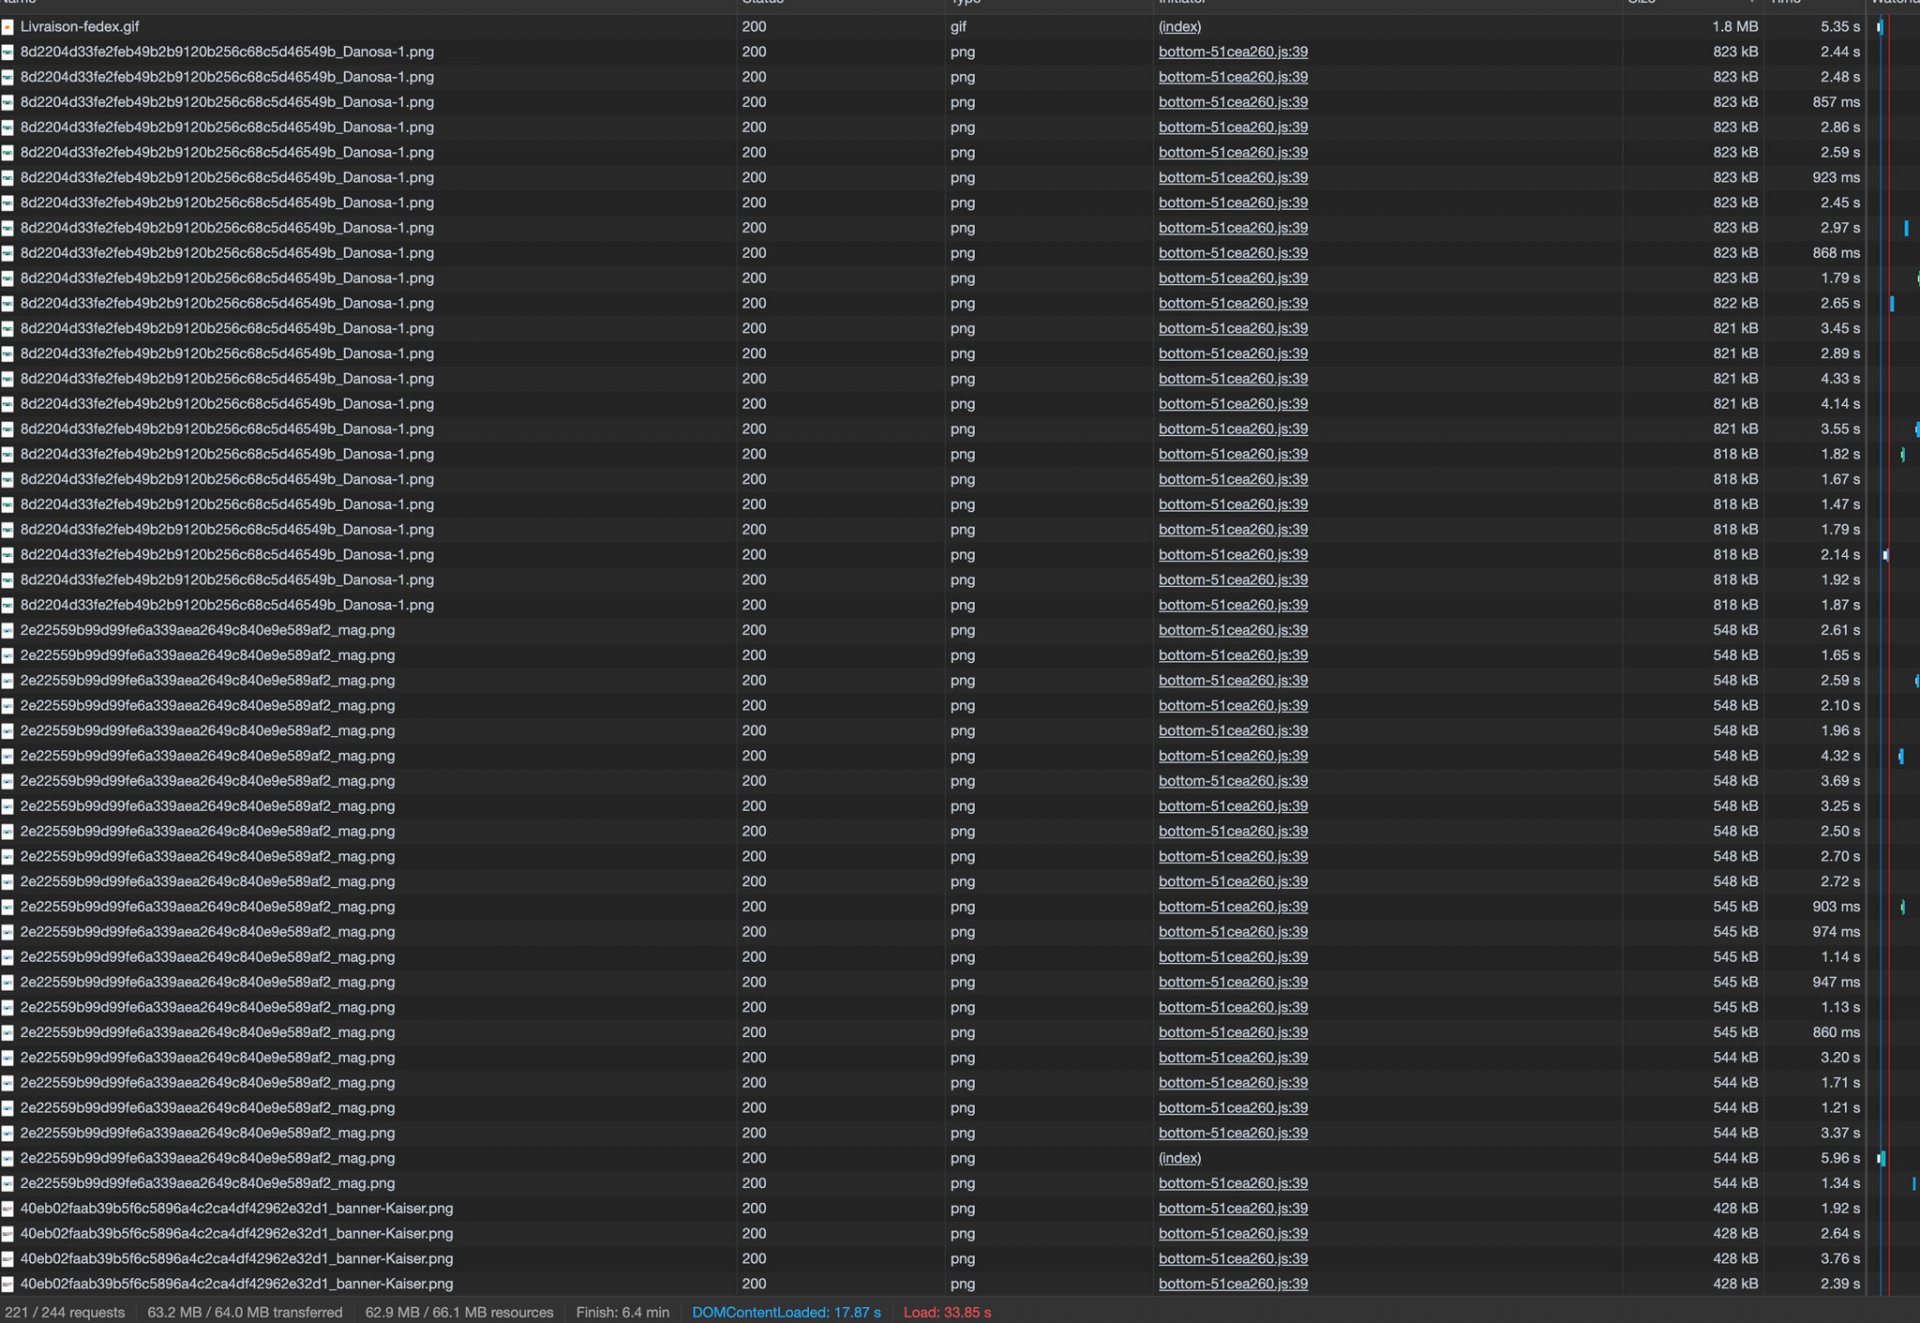The height and width of the screenshot is (1323, 1920).
Task: Click the 3.25 s time value
Action: (x=1840, y=806)
